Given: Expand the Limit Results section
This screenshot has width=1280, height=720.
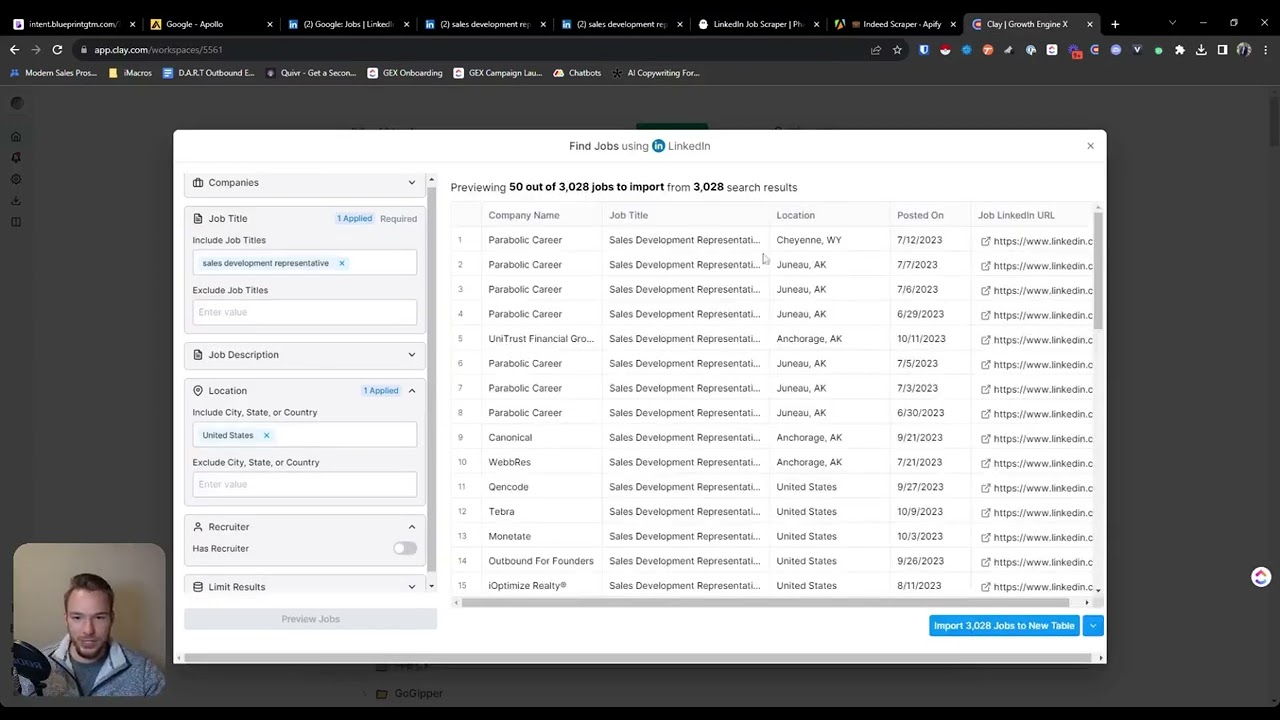Looking at the screenshot, I should [305, 587].
